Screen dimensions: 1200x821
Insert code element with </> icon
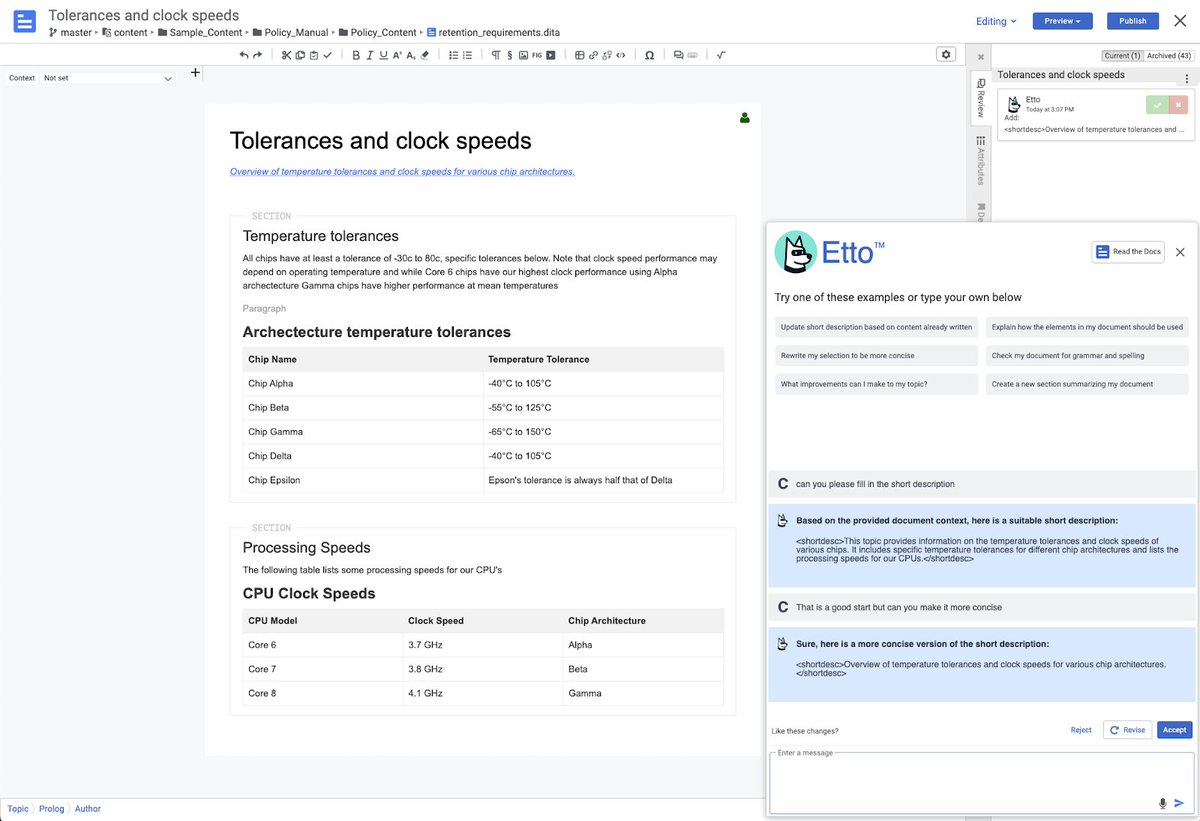pyautogui.click(x=620, y=55)
